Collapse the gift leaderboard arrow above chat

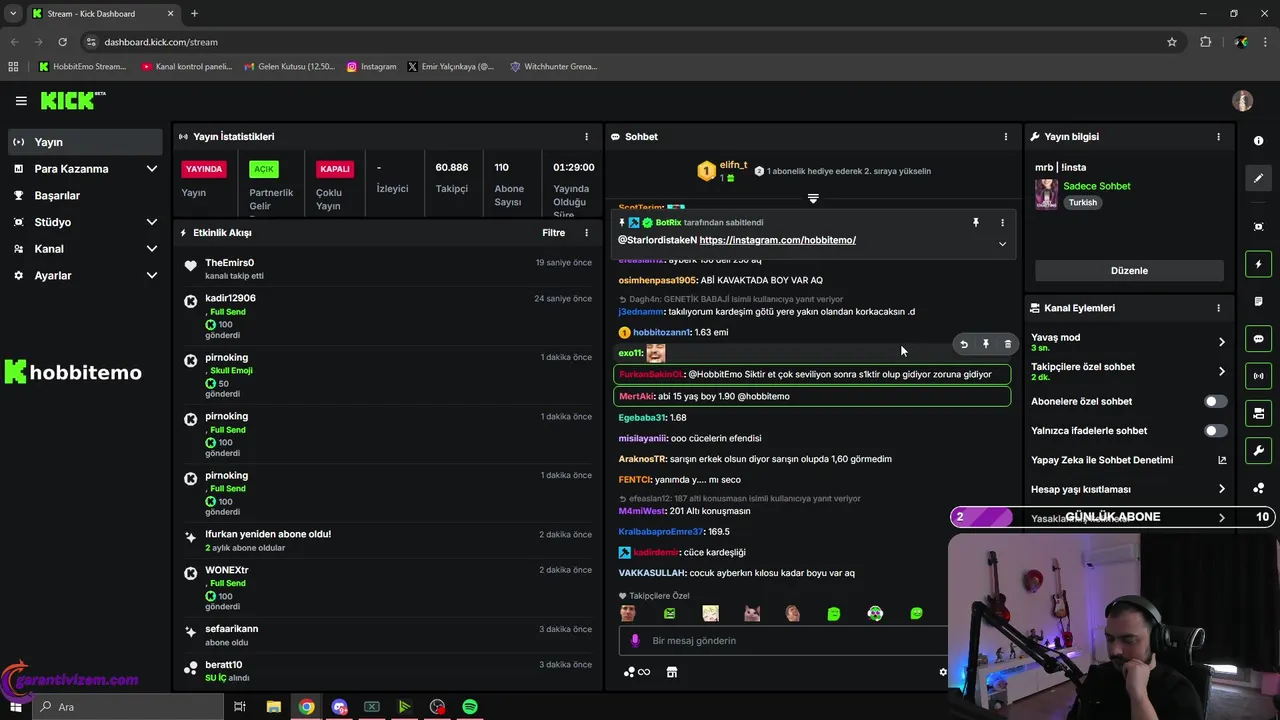click(x=813, y=199)
